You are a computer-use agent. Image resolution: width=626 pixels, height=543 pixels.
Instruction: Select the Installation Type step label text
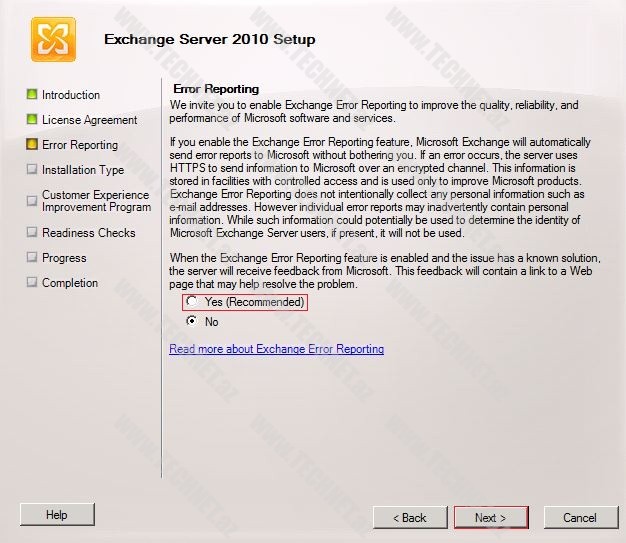83,170
